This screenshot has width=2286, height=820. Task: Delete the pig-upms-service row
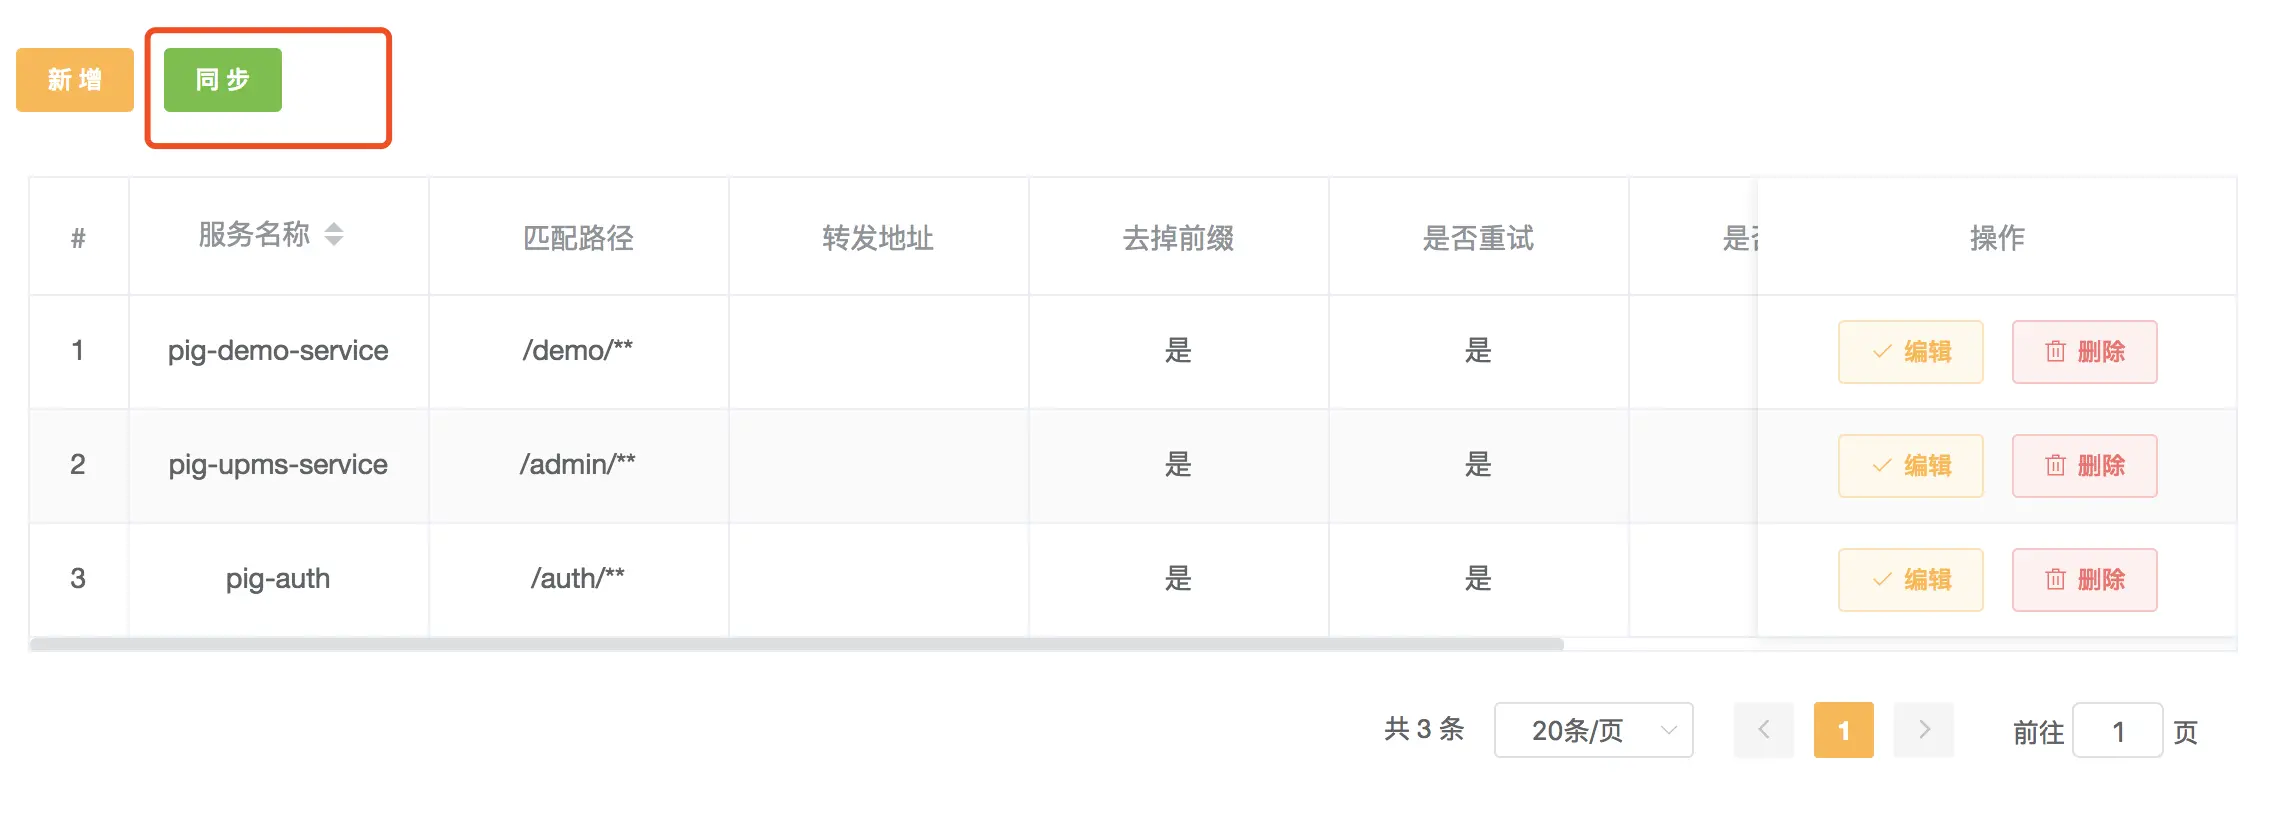coord(2084,466)
